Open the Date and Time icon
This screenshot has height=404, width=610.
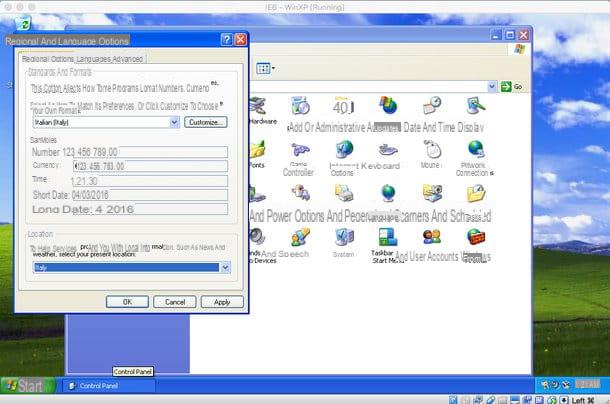pyautogui.click(x=432, y=105)
